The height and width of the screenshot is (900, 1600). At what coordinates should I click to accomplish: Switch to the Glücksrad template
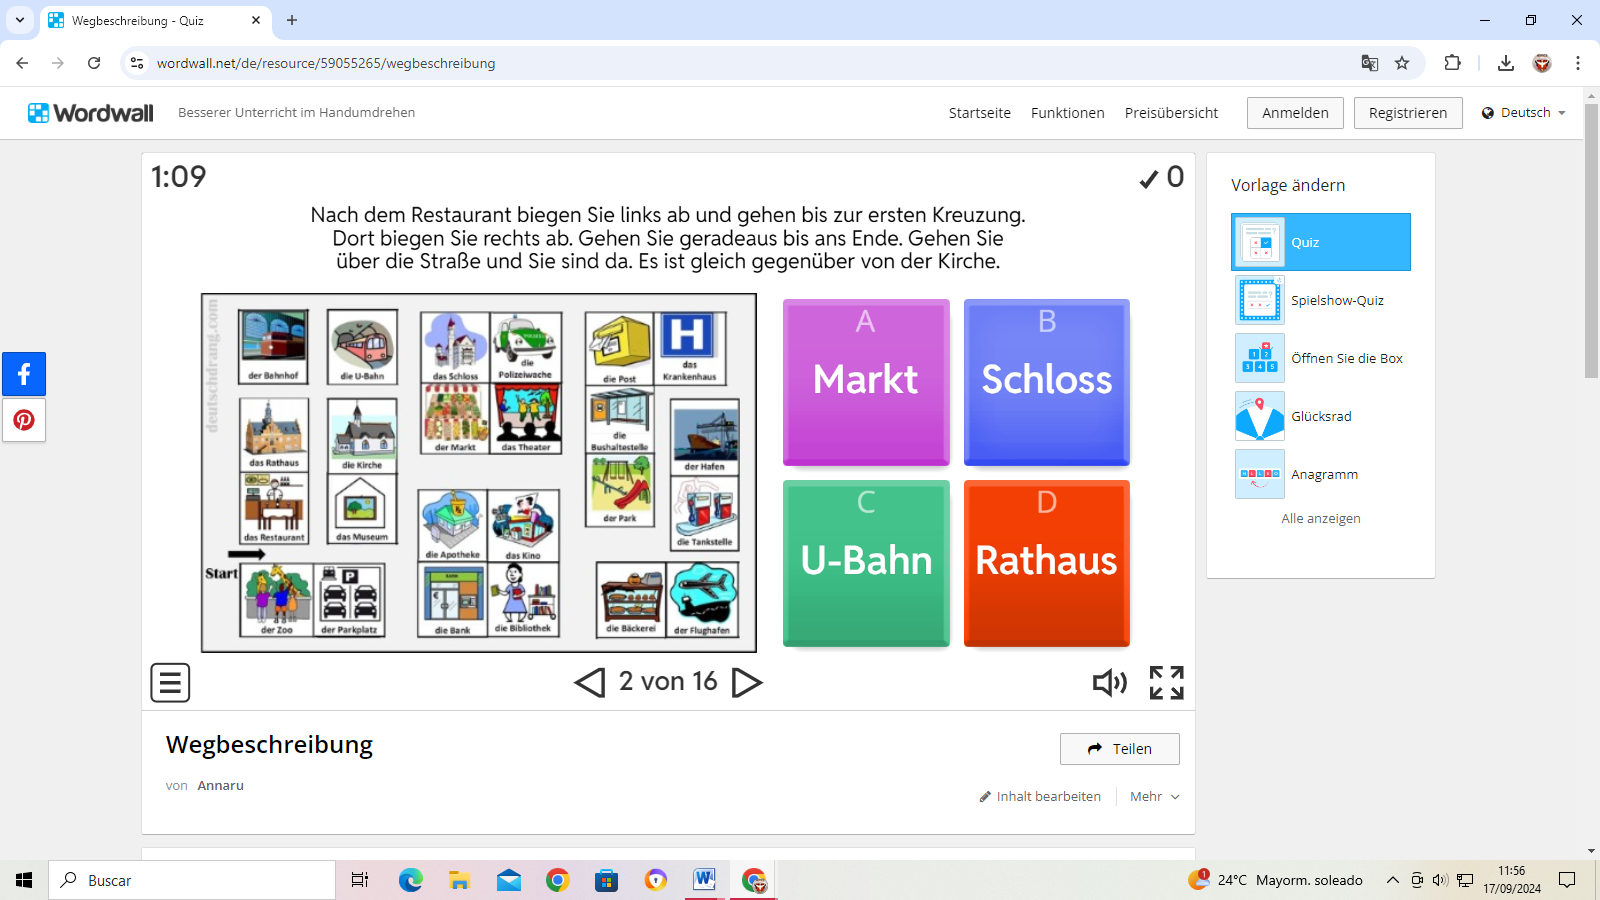click(1321, 416)
